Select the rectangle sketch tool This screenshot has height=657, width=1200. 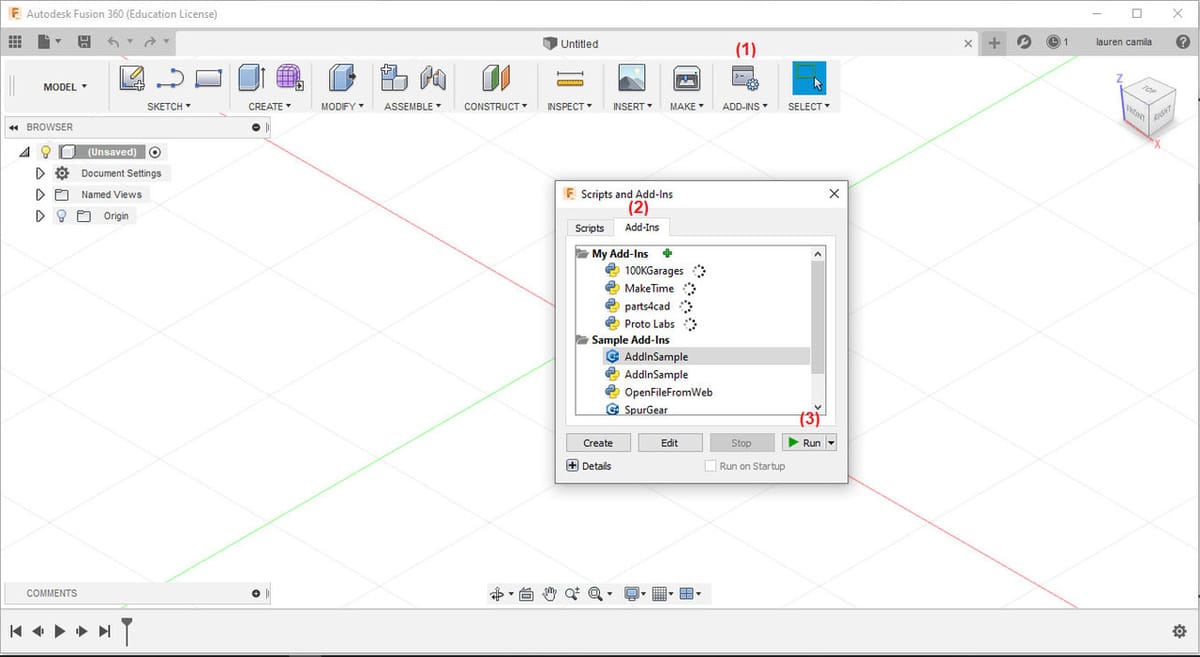pyautogui.click(x=208, y=78)
